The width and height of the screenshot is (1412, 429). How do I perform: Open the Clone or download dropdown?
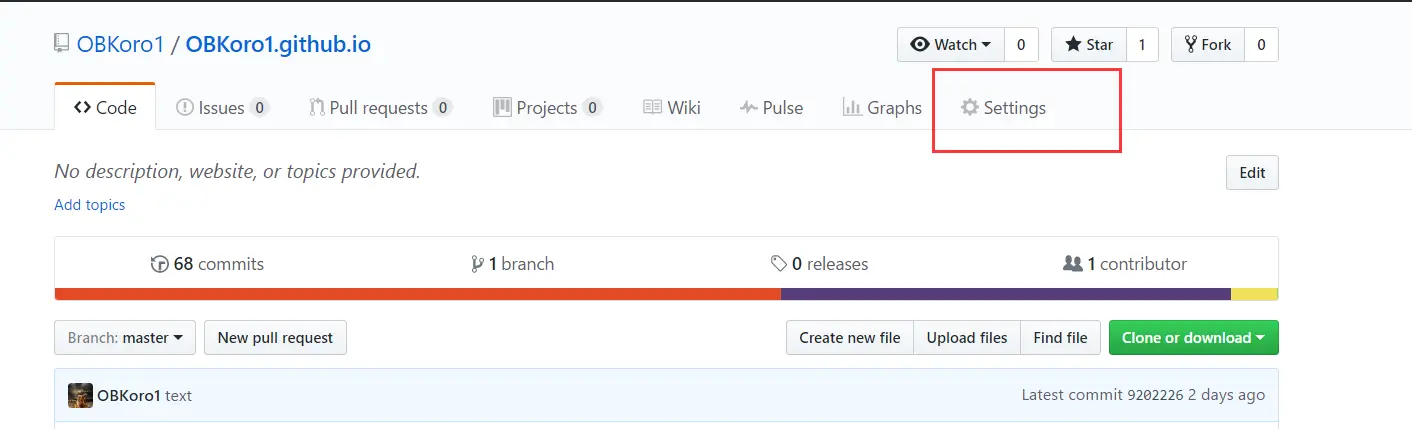pyautogui.click(x=1193, y=338)
